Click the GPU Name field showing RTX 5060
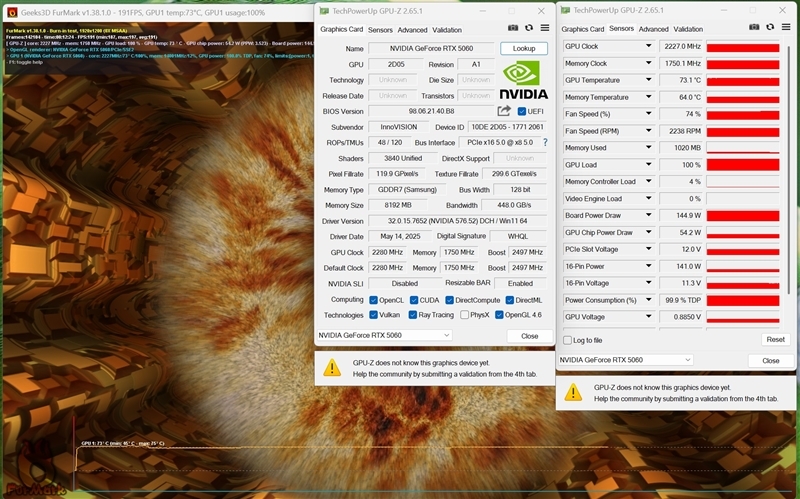 [x=431, y=48]
